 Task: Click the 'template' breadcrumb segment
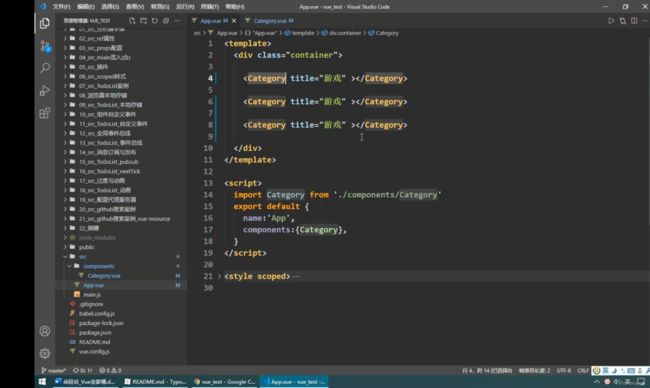tap(303, 33)
